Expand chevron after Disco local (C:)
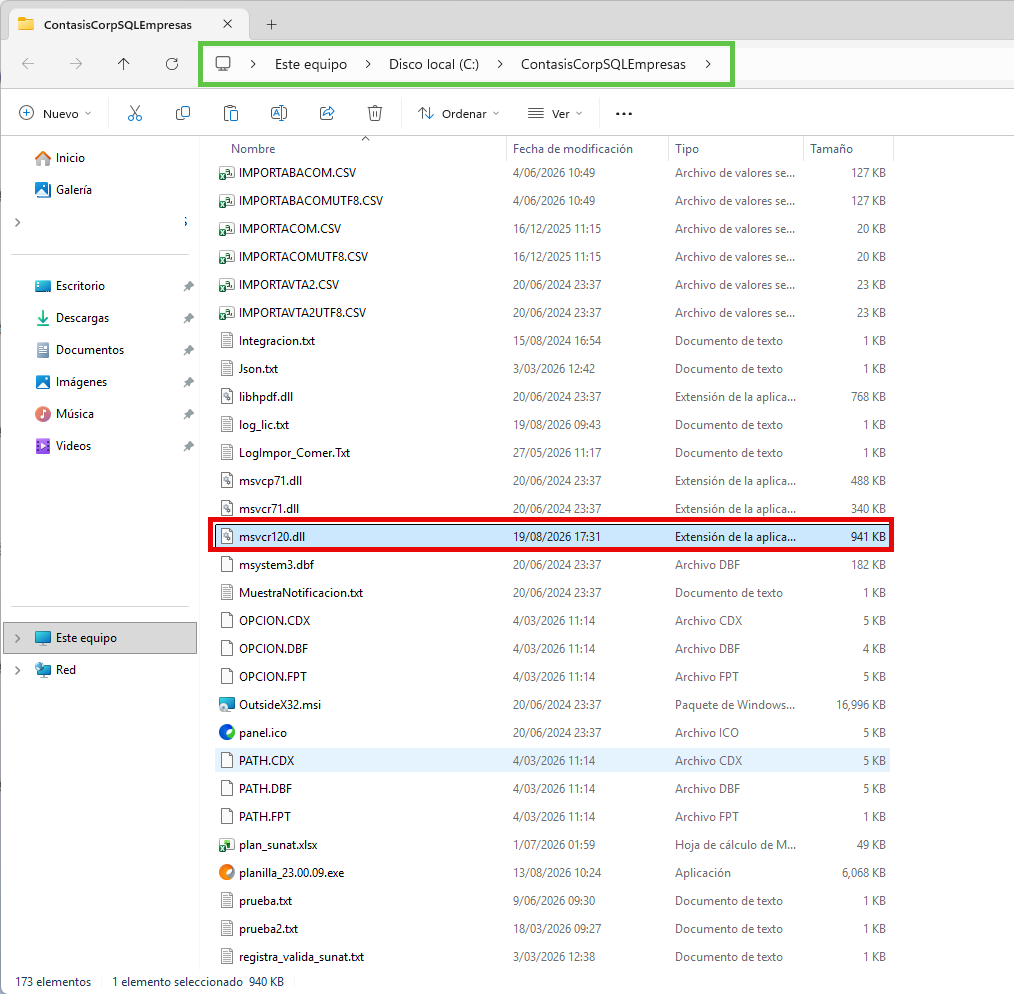Viewport: 1014px width, 994px height. point(500,64)
